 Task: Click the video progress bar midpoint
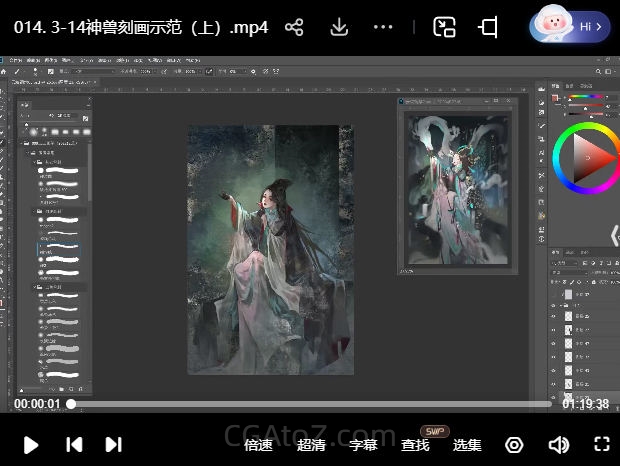click(310, 404)
